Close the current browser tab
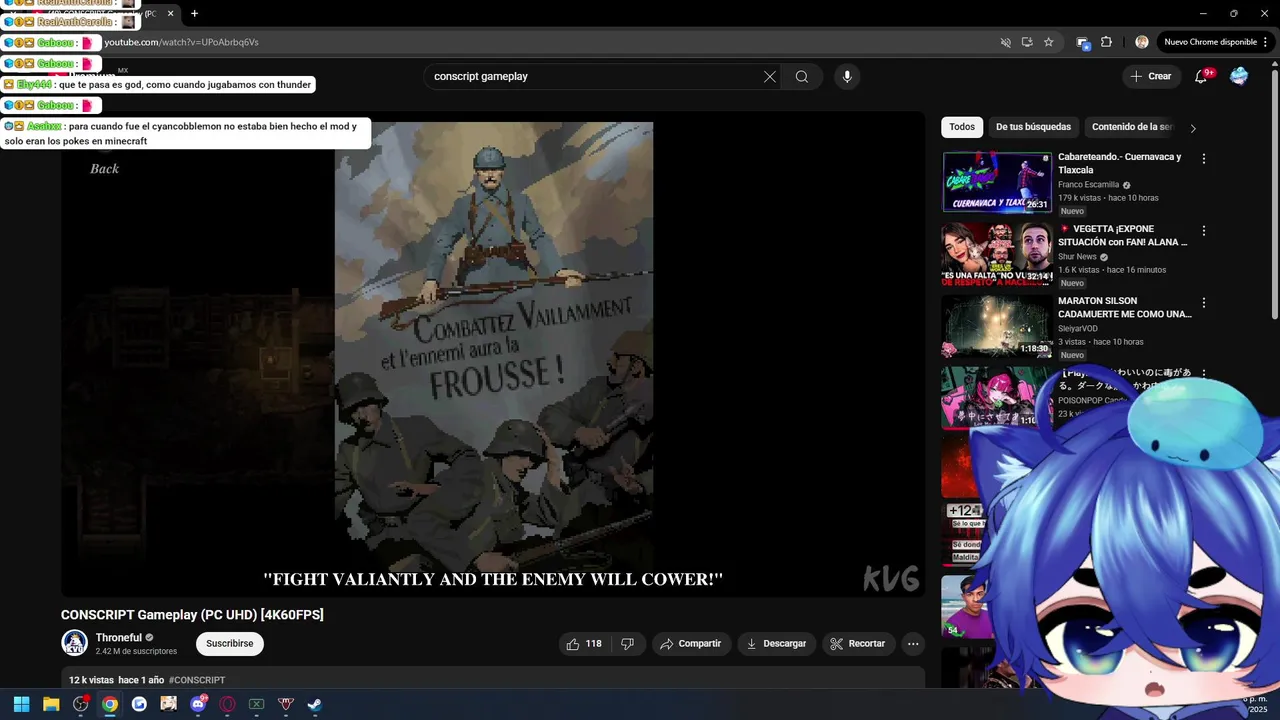Image resolution: width=1280 pixels, height=720 pixels. coord(170,13)
